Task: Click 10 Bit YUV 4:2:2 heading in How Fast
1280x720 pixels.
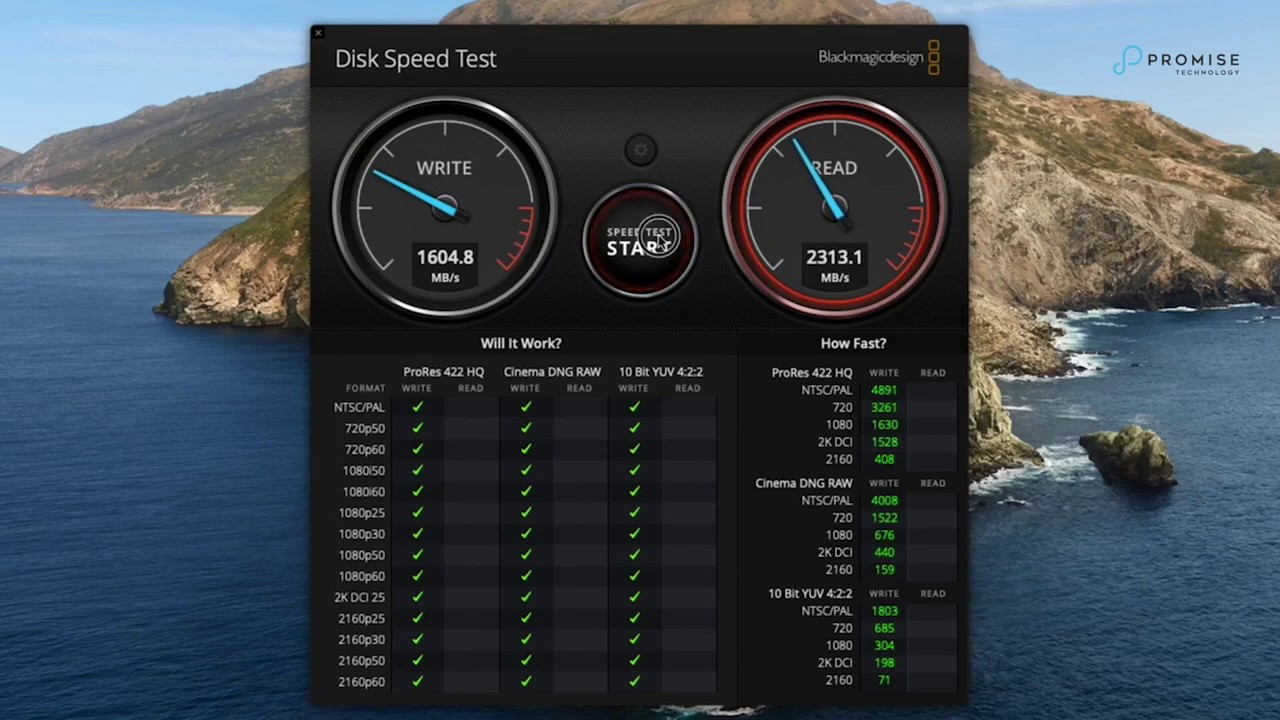Action: click(810, 594)
